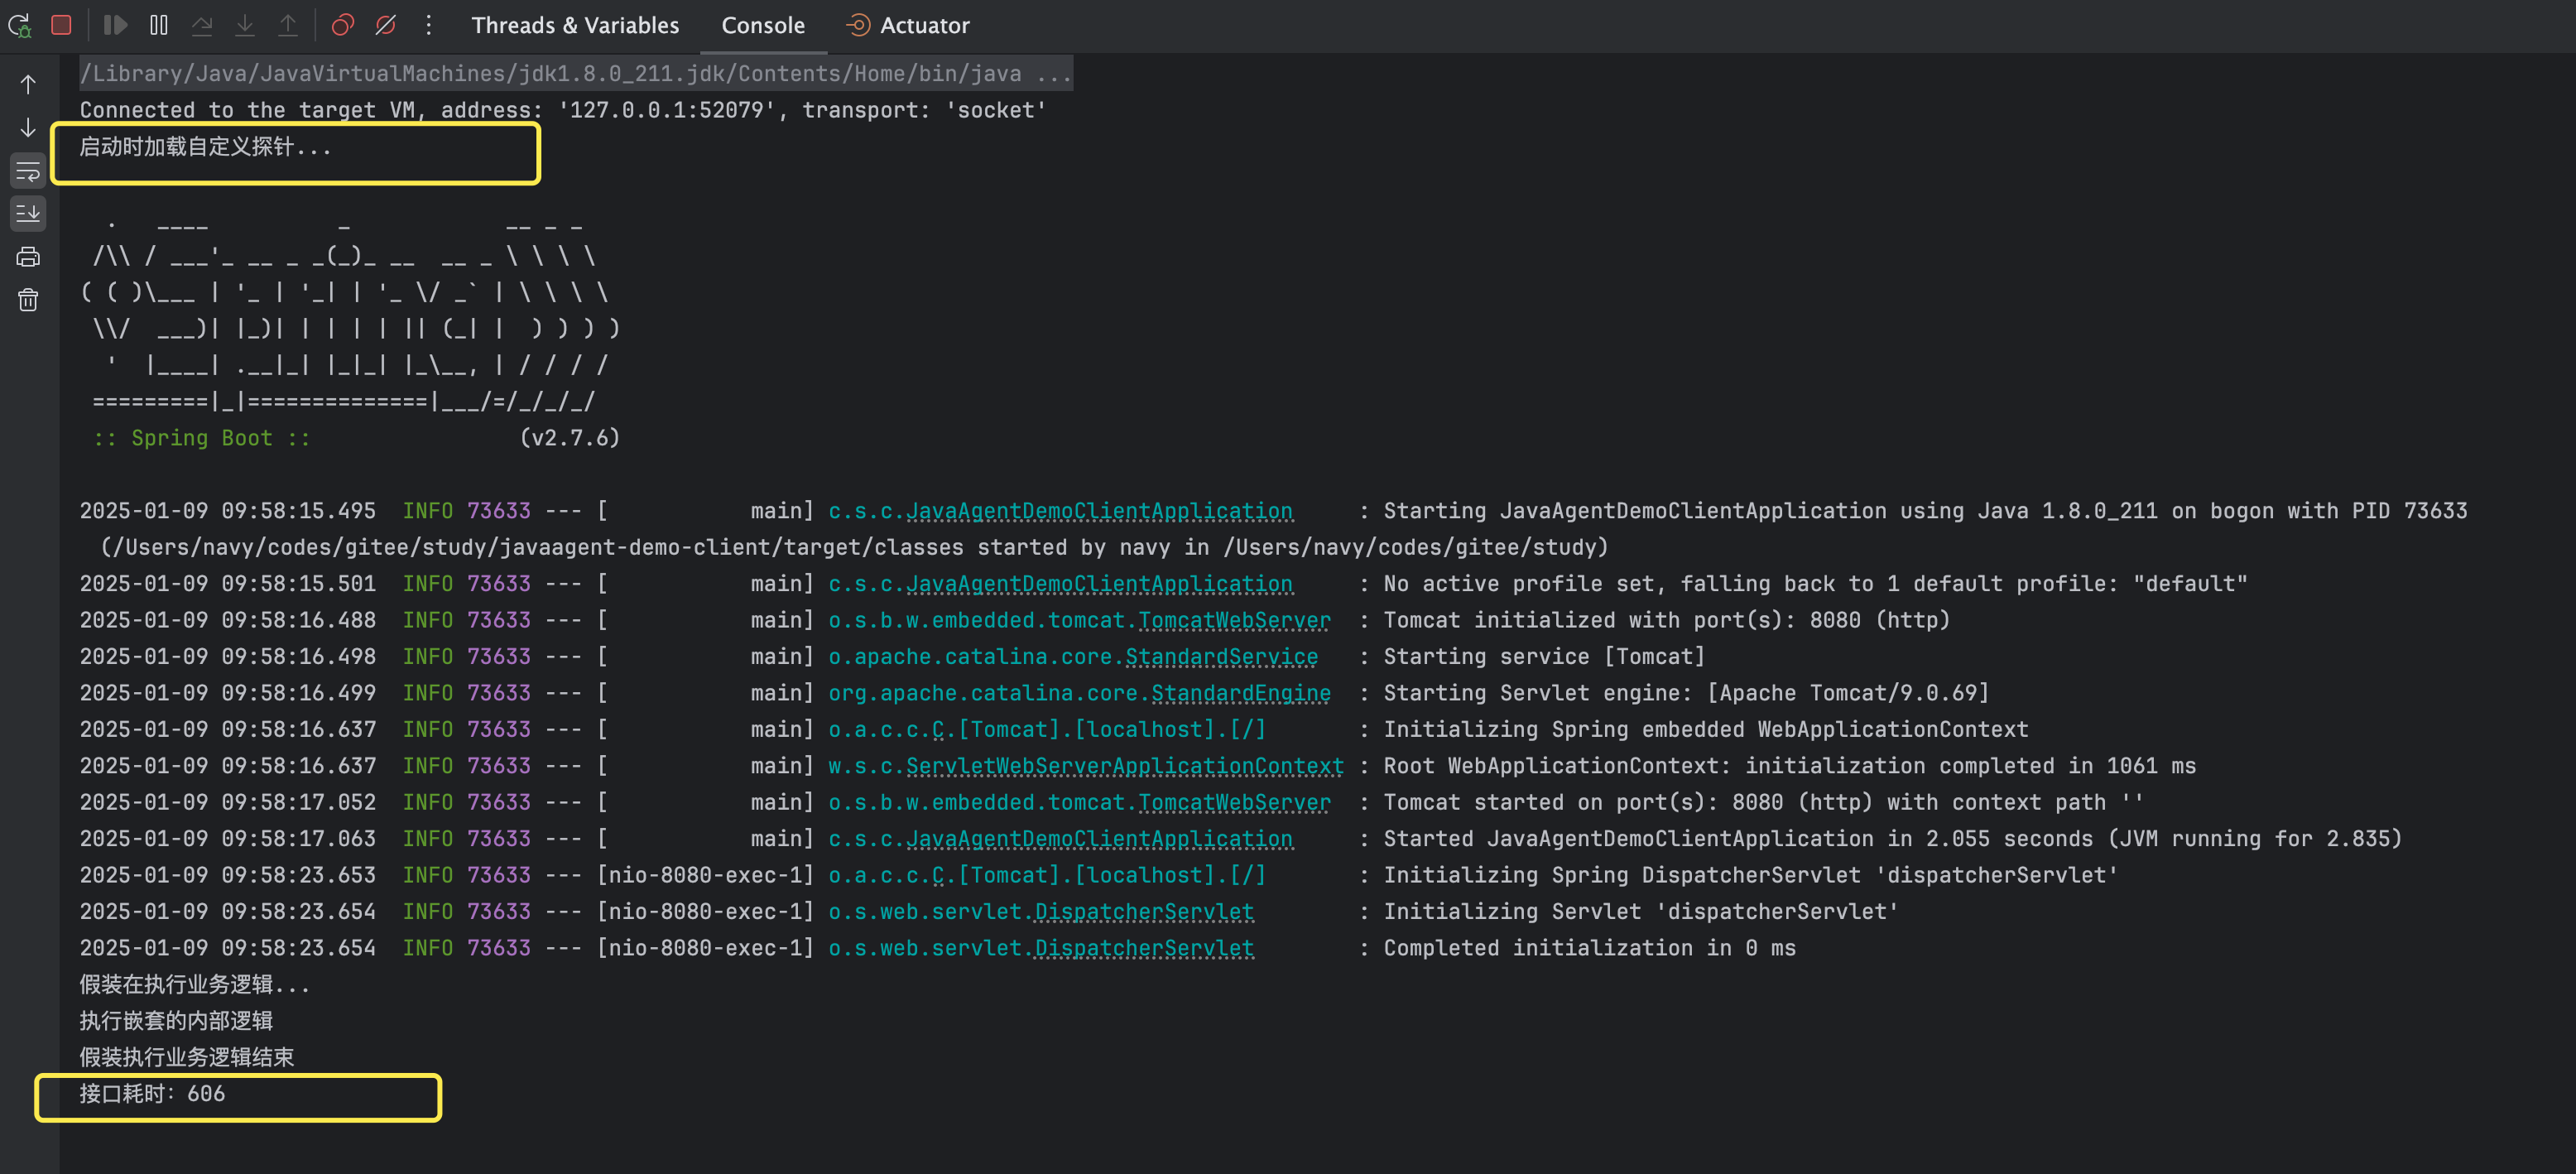
Task: Click the ":: Spring Boot ::" banner text
Action: (201, 438)
